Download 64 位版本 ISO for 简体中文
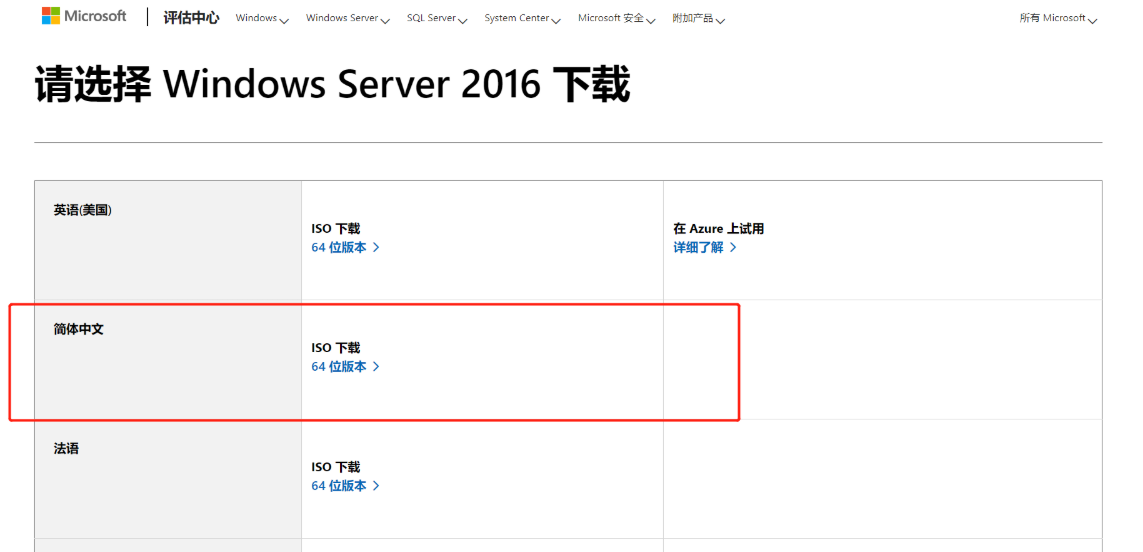 tap(346, 367)
